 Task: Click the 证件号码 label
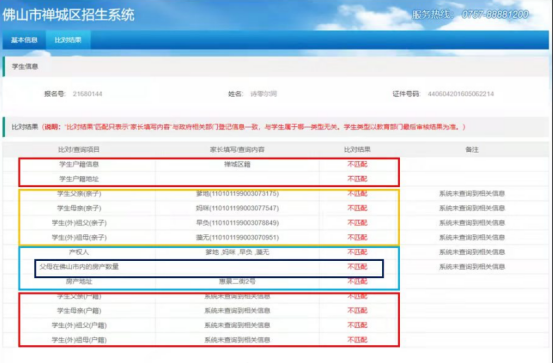click(x=406, y=94)
